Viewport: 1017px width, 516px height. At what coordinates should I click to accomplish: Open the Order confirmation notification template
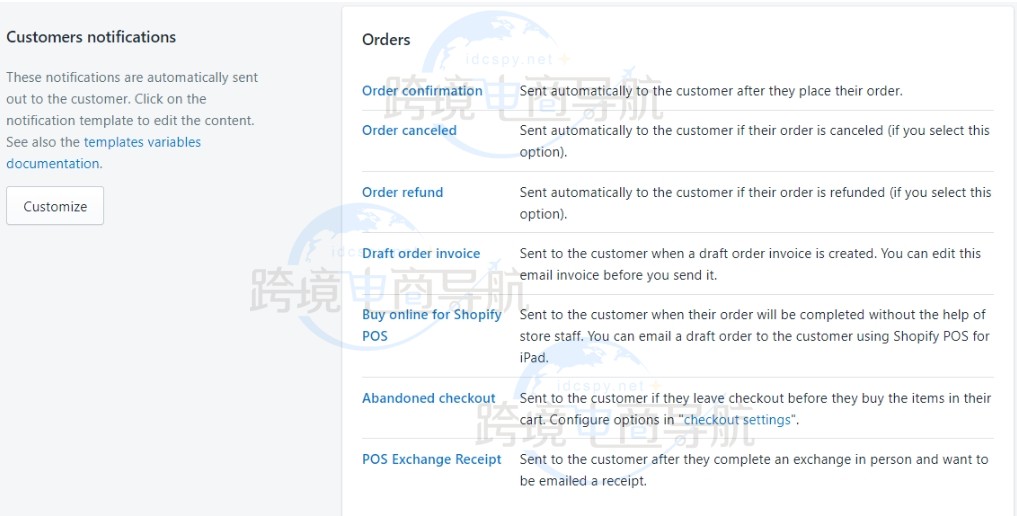(x=422, y=91)
